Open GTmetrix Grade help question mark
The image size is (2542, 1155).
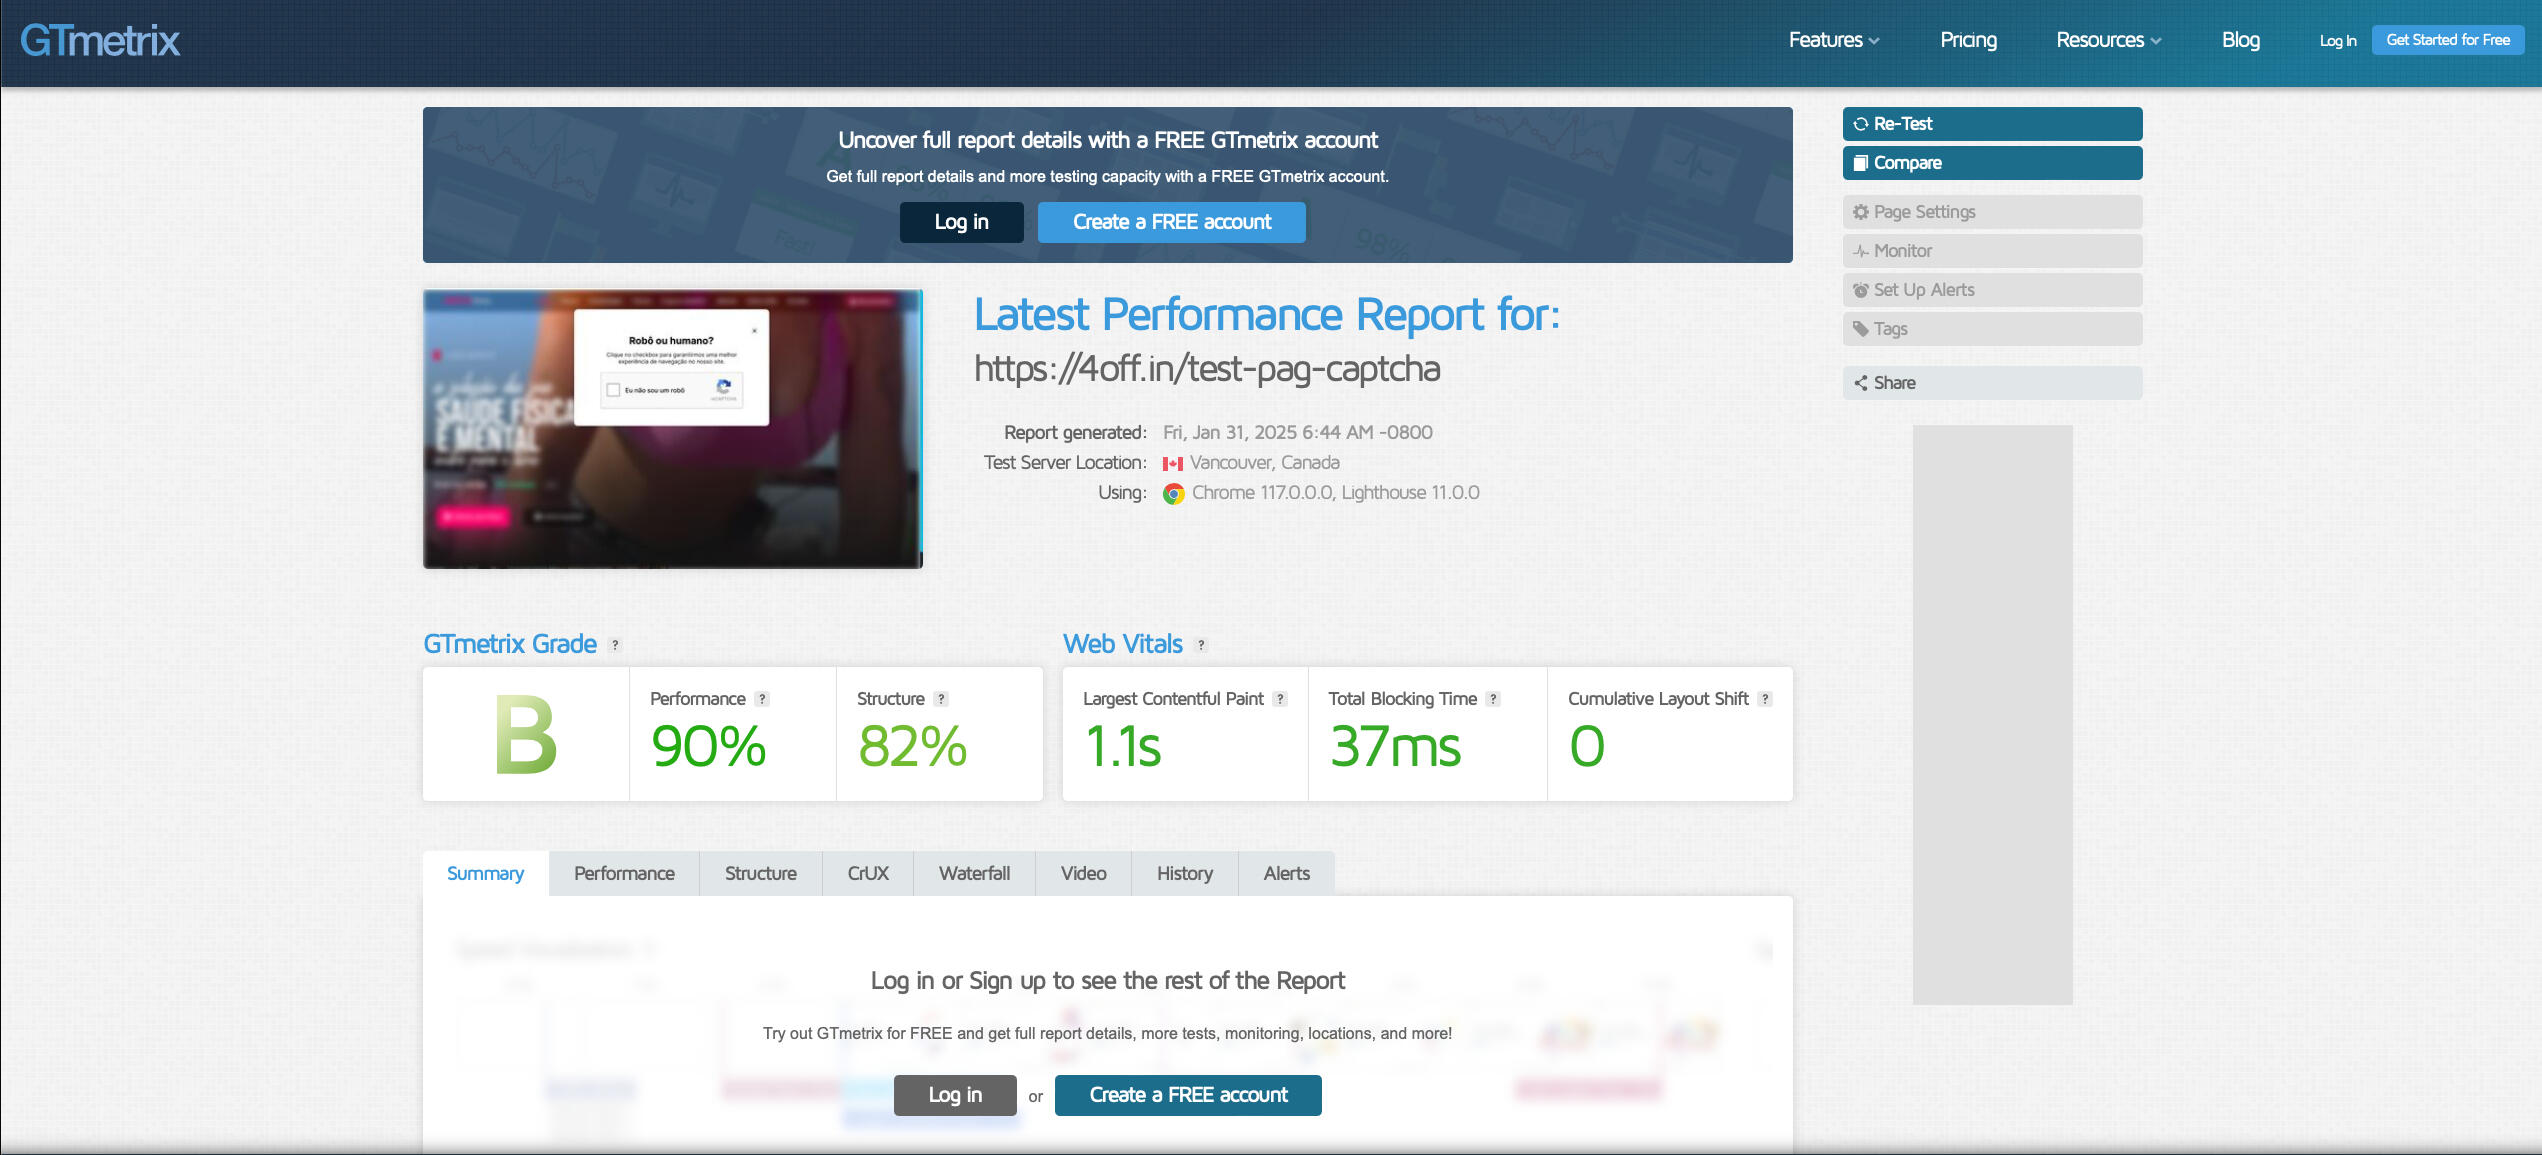(615, 646)
